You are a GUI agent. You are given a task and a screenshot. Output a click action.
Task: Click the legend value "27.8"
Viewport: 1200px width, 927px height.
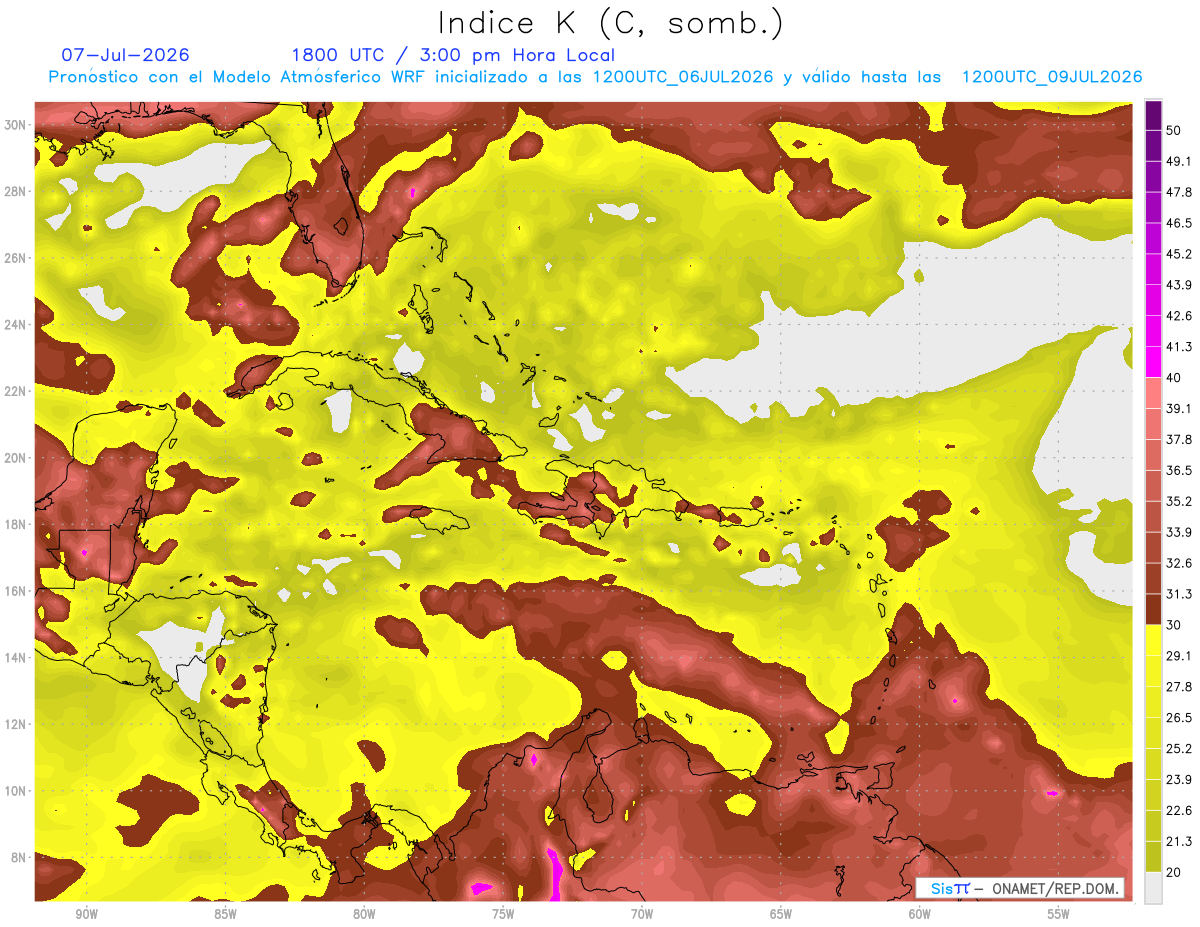click(x=1179, y=687)
